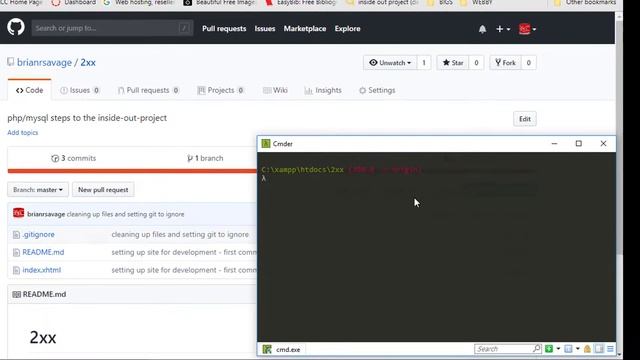Switch to the repo Pull requests tab
Viewport: 640px width, 360px height.
[148, 90]
